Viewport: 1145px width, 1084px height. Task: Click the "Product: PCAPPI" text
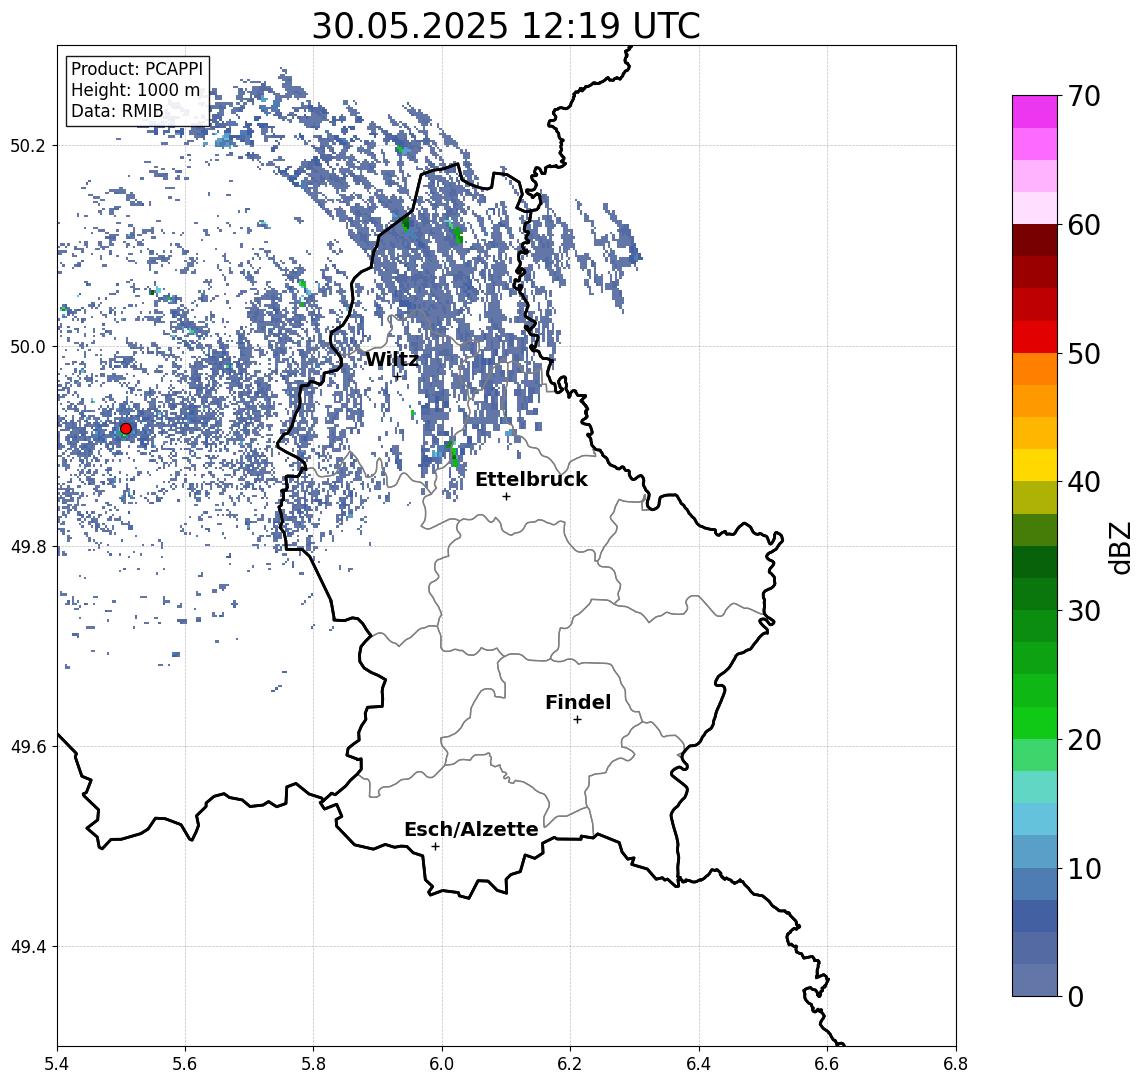point(137,69)
